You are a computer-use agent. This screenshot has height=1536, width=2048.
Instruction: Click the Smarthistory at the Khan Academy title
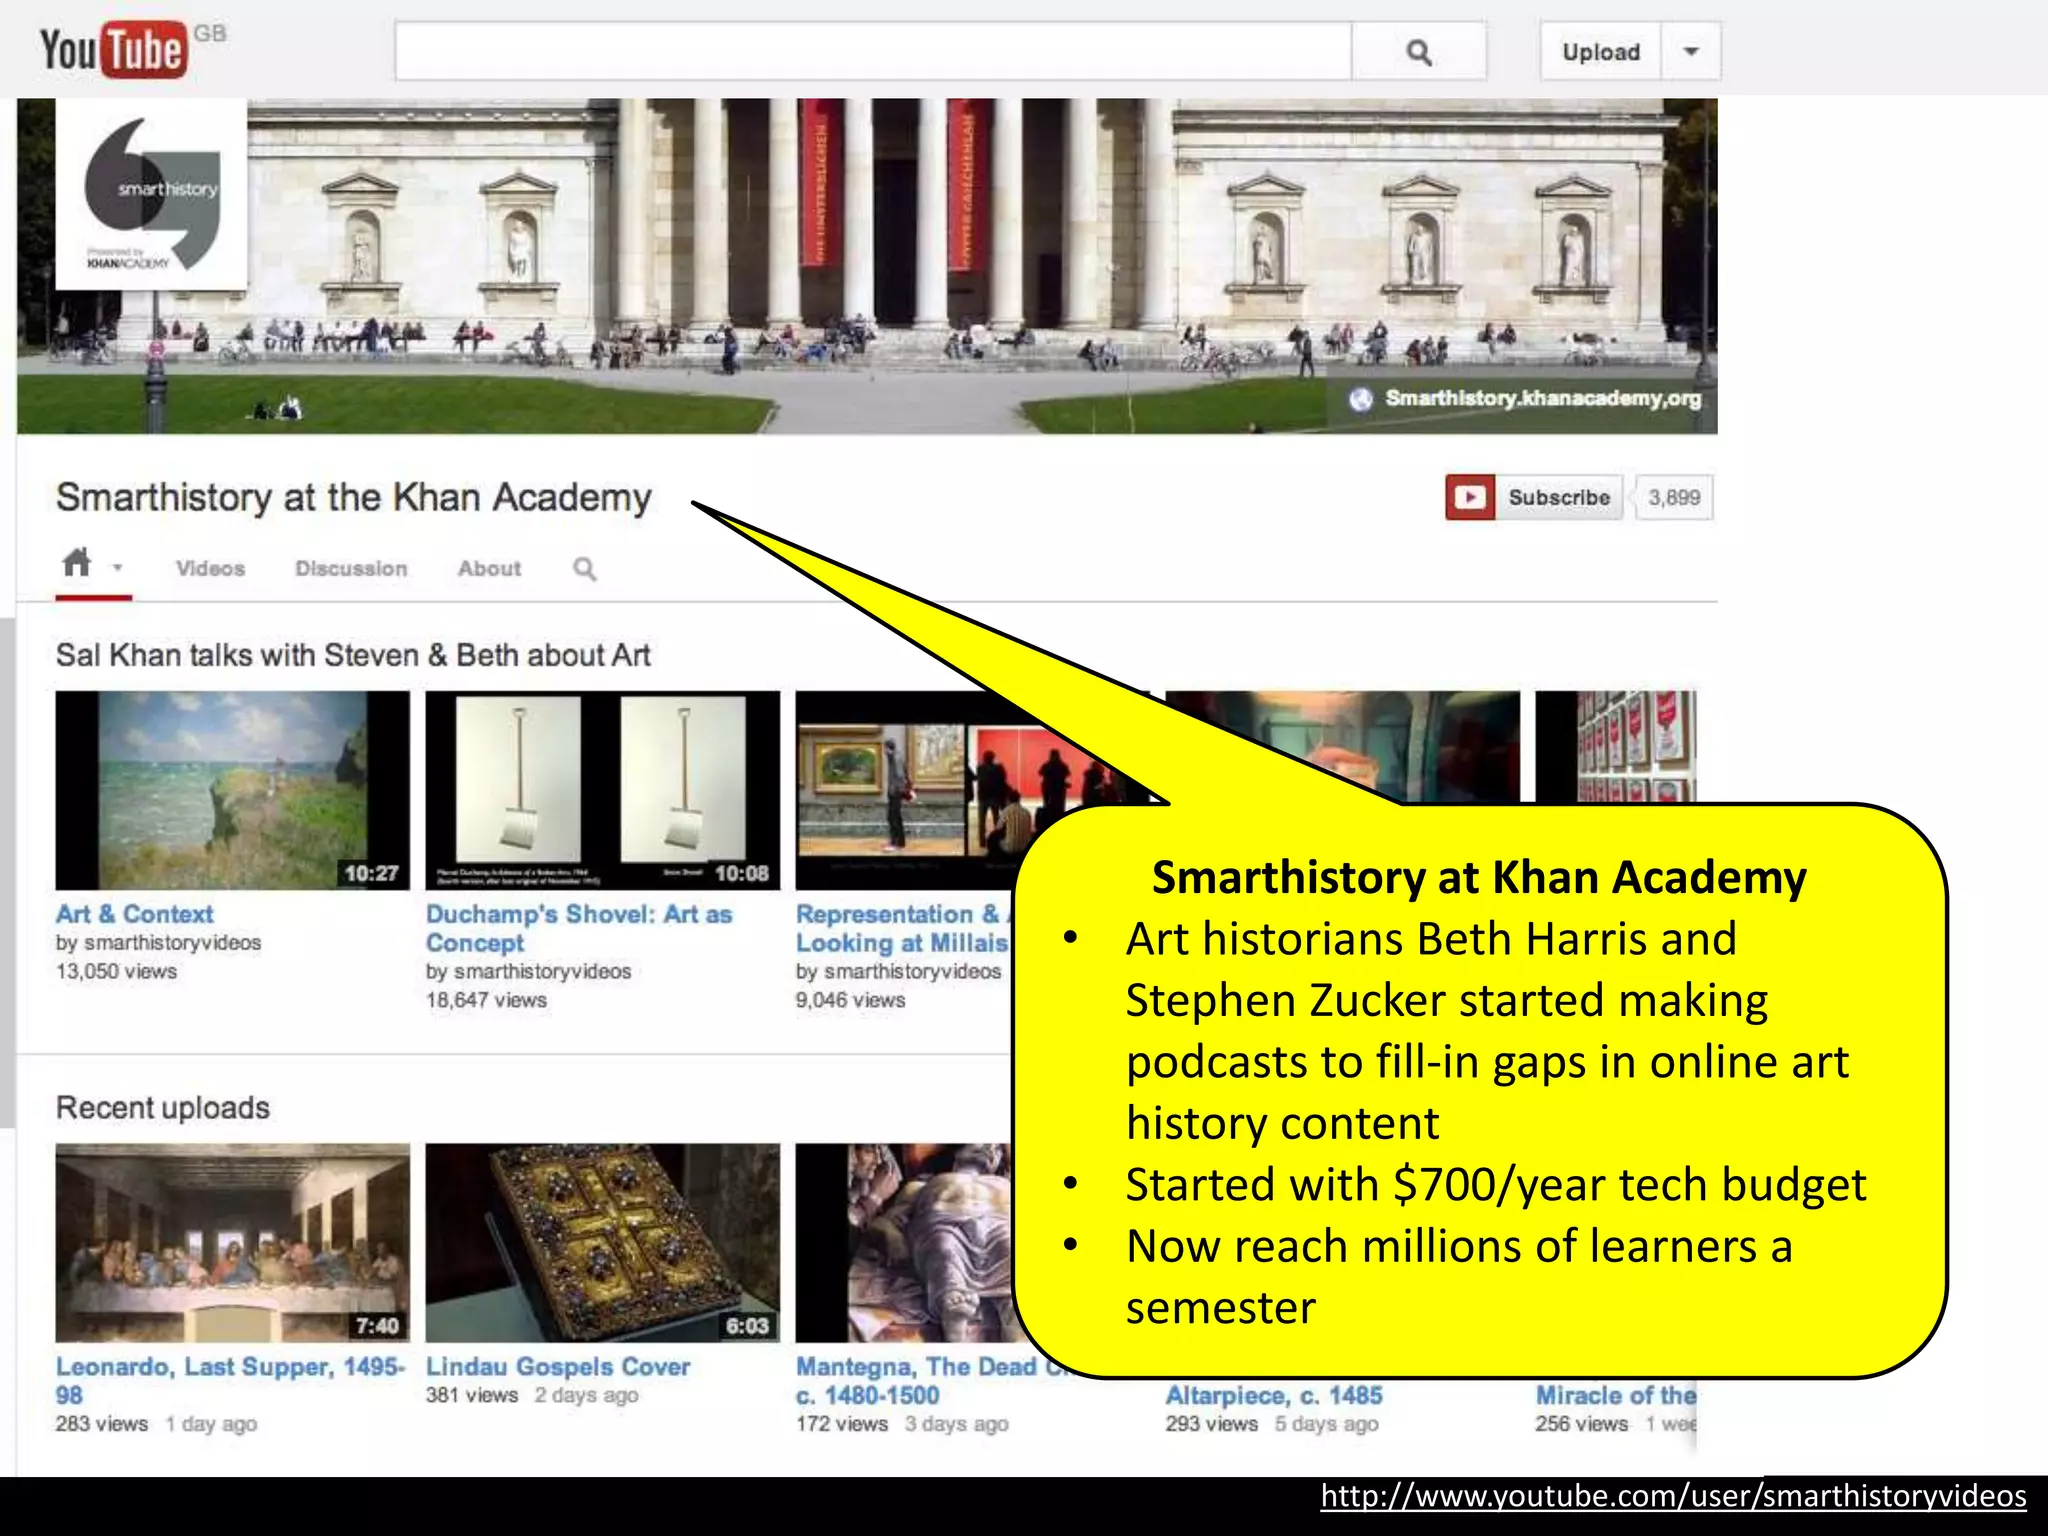click(x=353, y=497)
